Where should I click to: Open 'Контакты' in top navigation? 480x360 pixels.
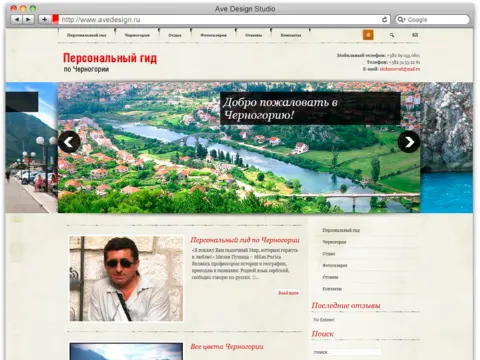[x=291, y=35]
